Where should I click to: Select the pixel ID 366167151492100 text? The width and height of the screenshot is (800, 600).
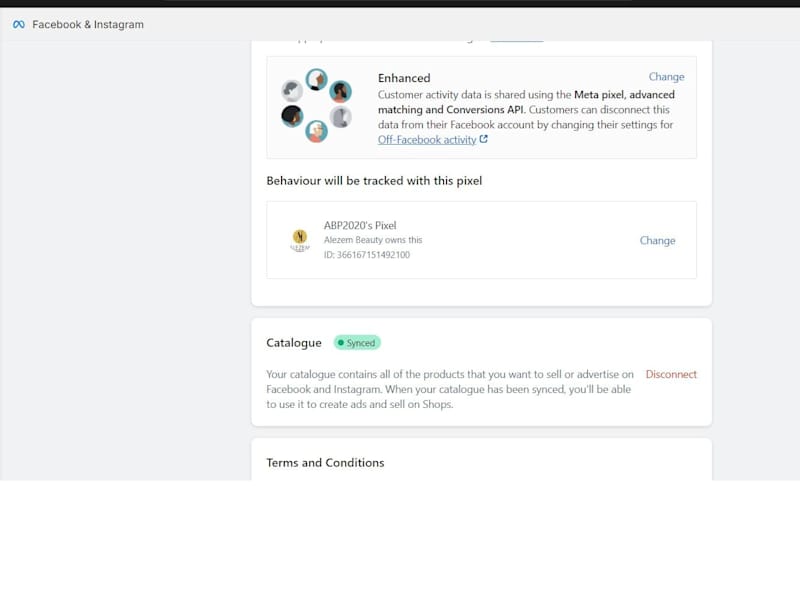(x=366, y=255)
